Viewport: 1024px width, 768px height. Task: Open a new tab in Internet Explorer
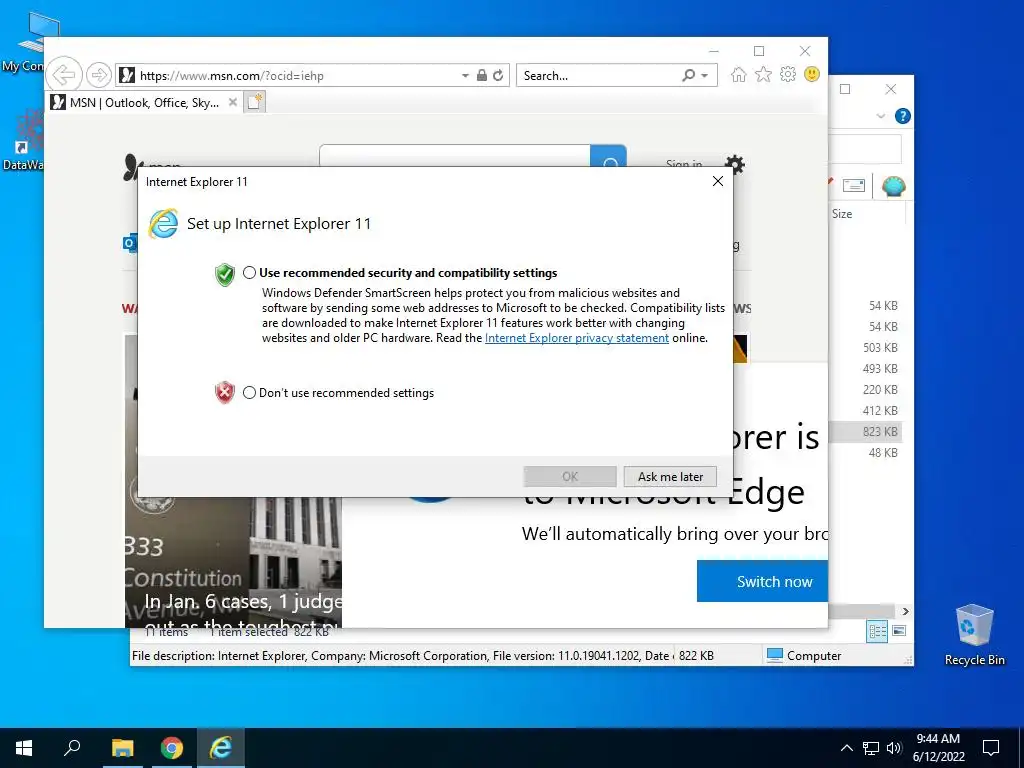(255, 103)
